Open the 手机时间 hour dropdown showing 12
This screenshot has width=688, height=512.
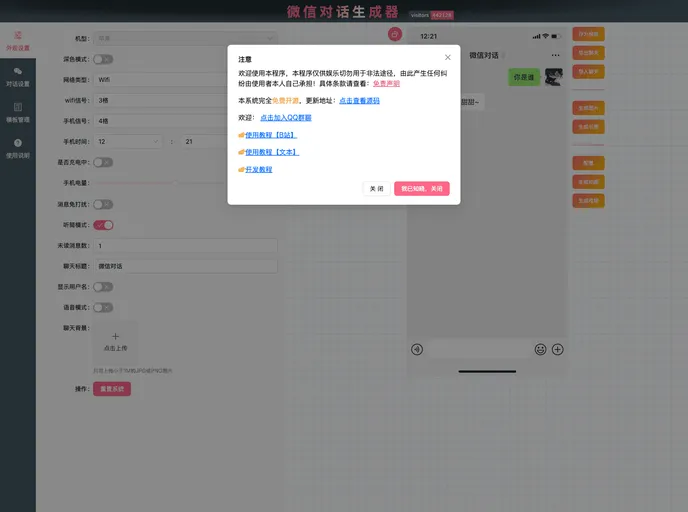(128, 142)
